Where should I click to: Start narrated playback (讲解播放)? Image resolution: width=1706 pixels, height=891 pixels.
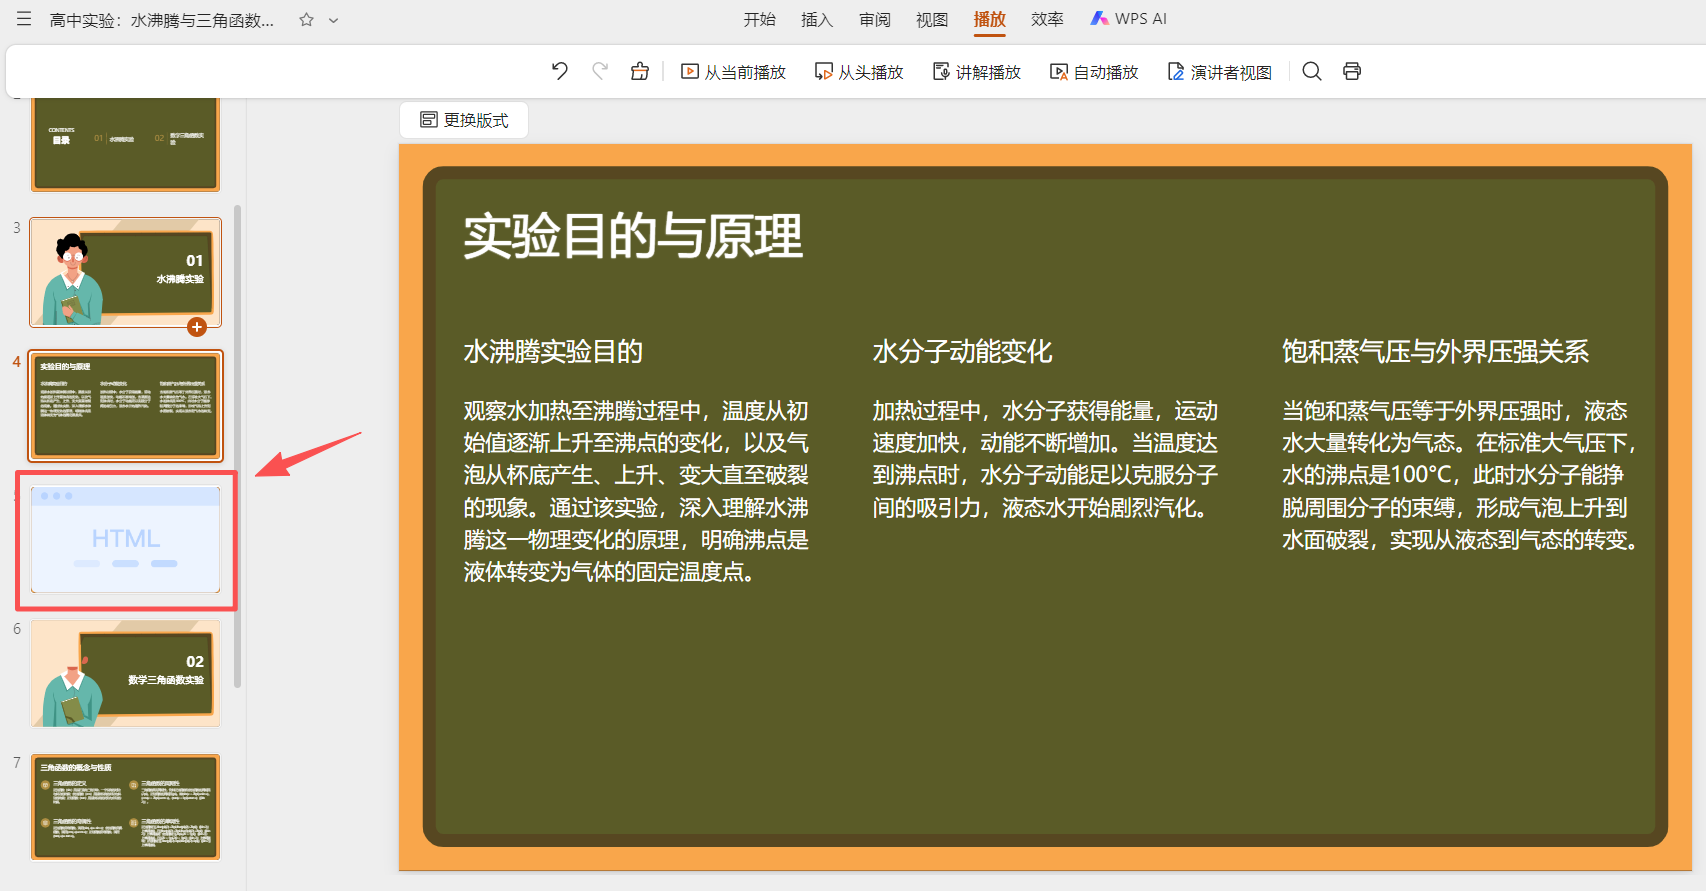point(977,72)
